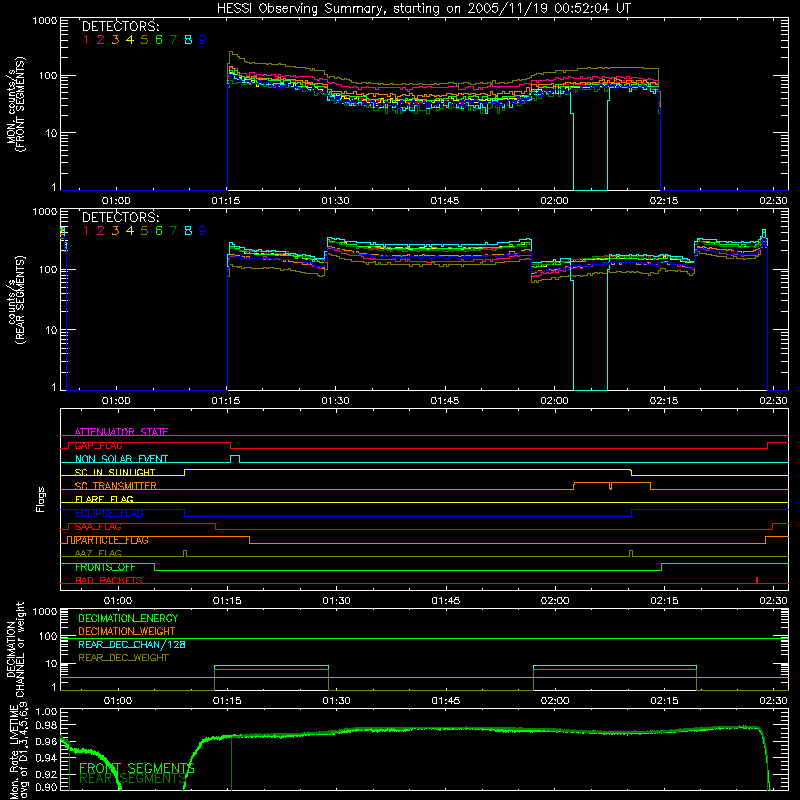Select the NON_SOLAR_EVENT flag label
The width and height of the screenshot is (800, 800).
pyautogui.click(x=121, y=459)
